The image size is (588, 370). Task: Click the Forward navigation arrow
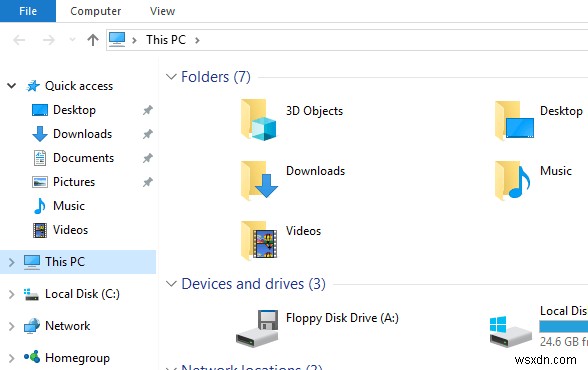[x=49, y=40]
